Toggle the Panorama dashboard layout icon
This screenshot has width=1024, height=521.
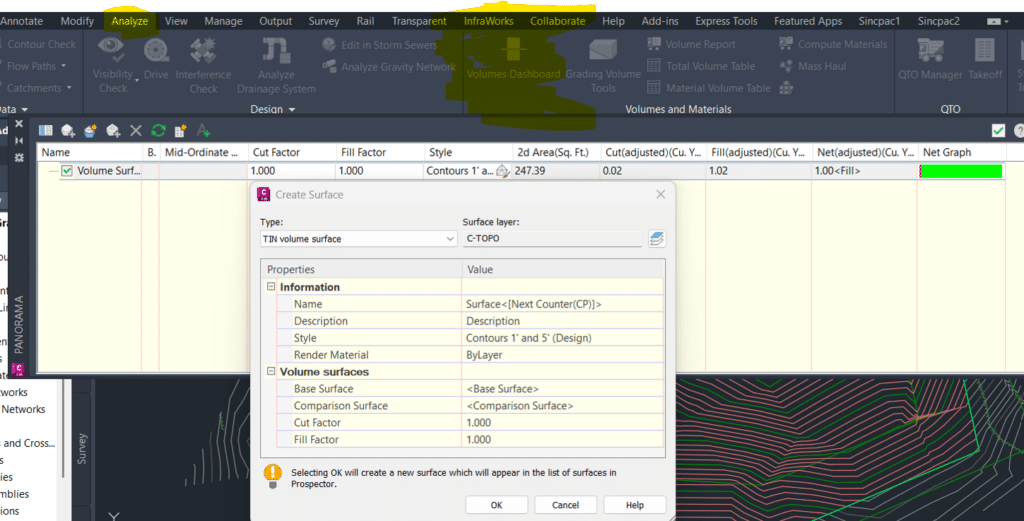pos(46,131)
